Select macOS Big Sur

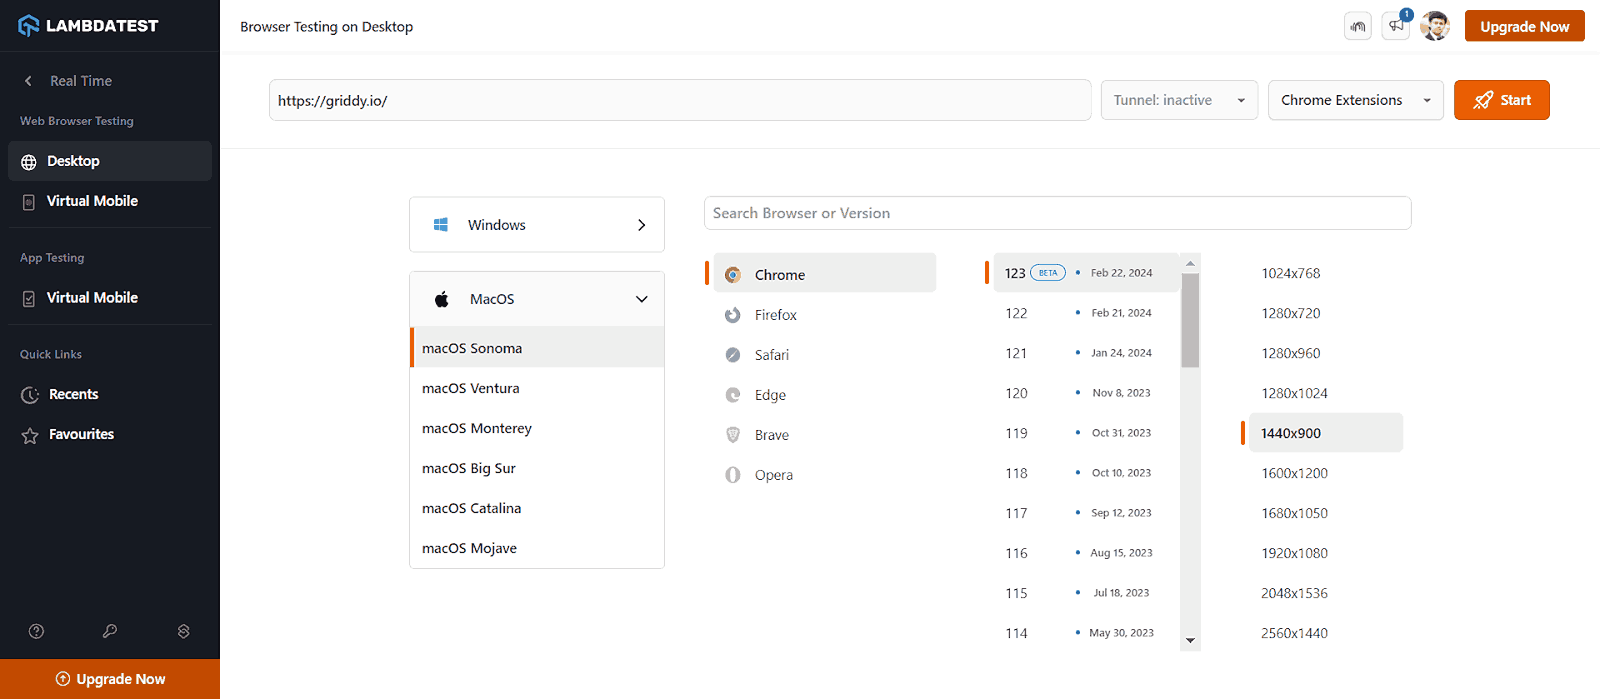coord(537,468)
